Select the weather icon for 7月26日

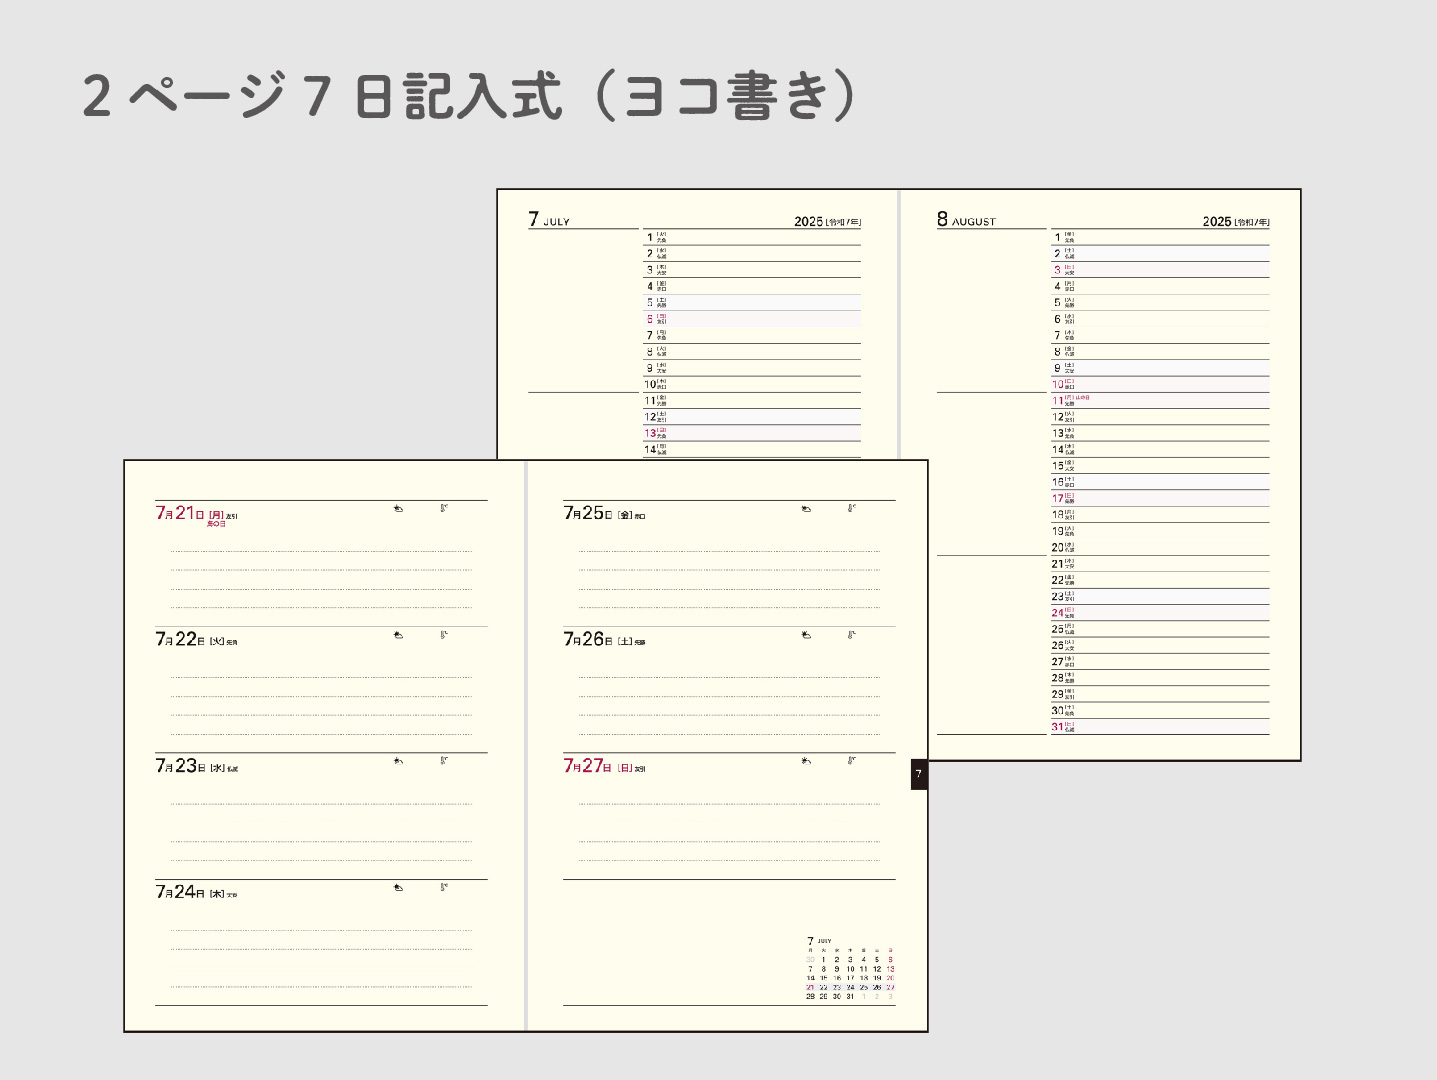coord(806,635)
